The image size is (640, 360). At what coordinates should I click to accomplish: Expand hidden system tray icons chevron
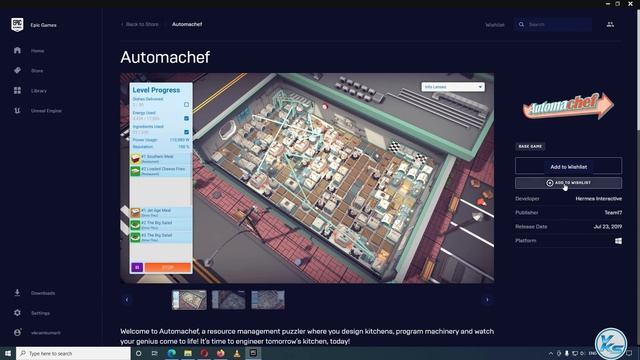(551, 353)
